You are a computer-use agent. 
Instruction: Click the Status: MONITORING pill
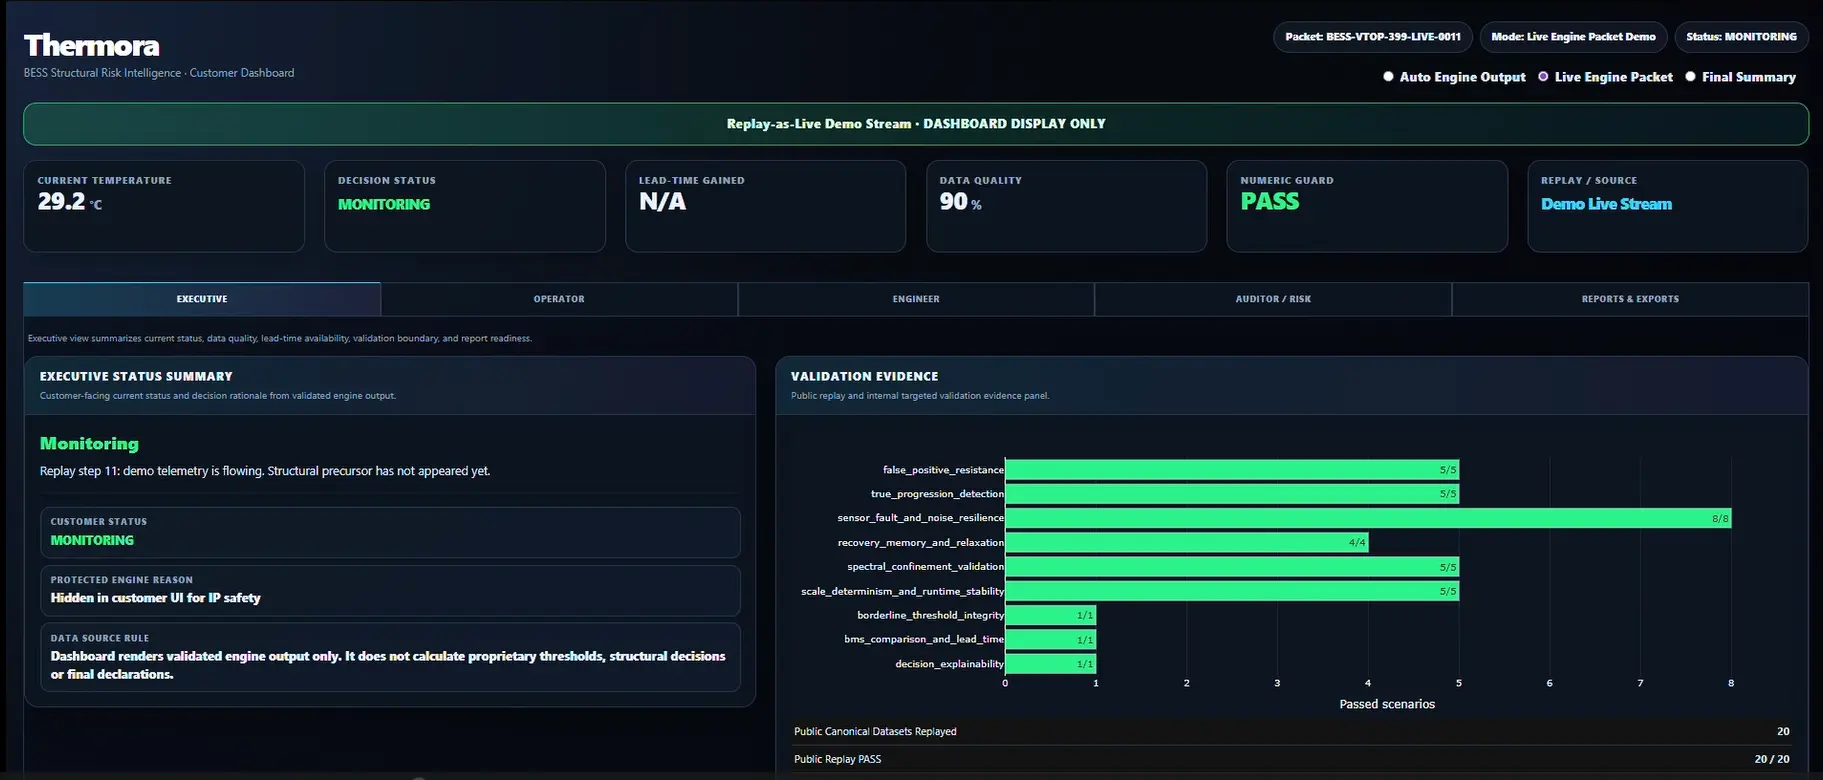pos(1741,37)
